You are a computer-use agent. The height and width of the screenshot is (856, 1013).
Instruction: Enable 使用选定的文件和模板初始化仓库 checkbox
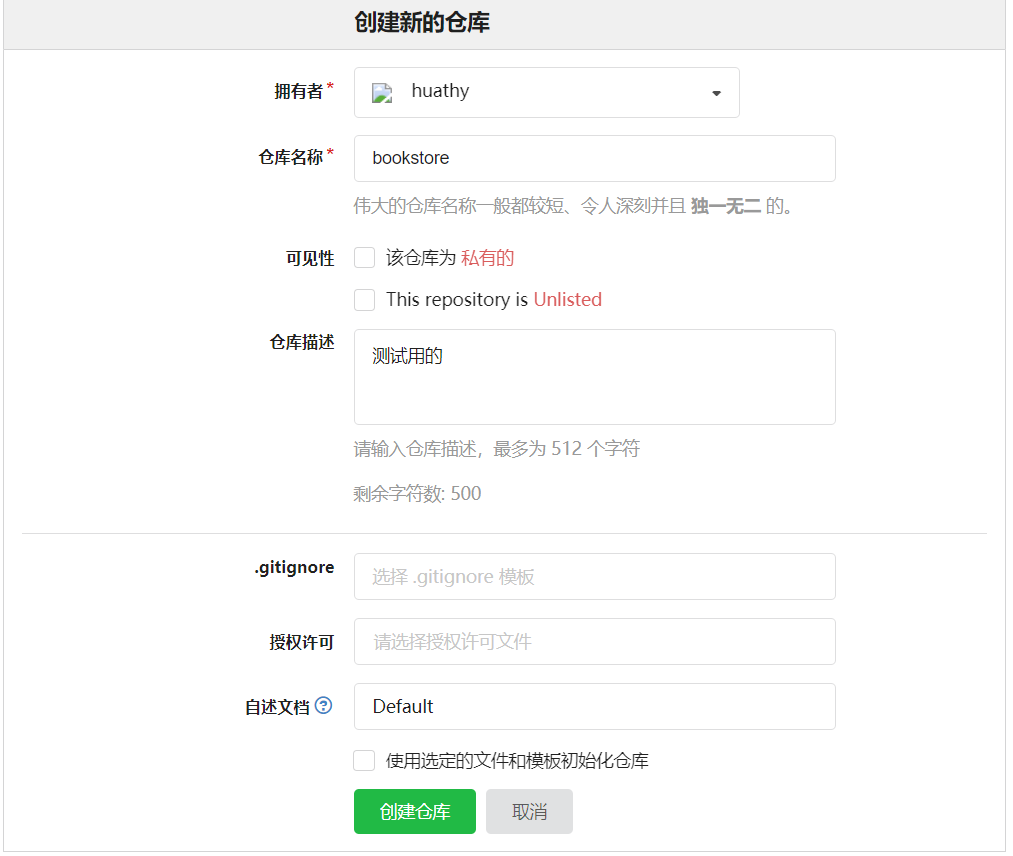[x=364, y=760]
